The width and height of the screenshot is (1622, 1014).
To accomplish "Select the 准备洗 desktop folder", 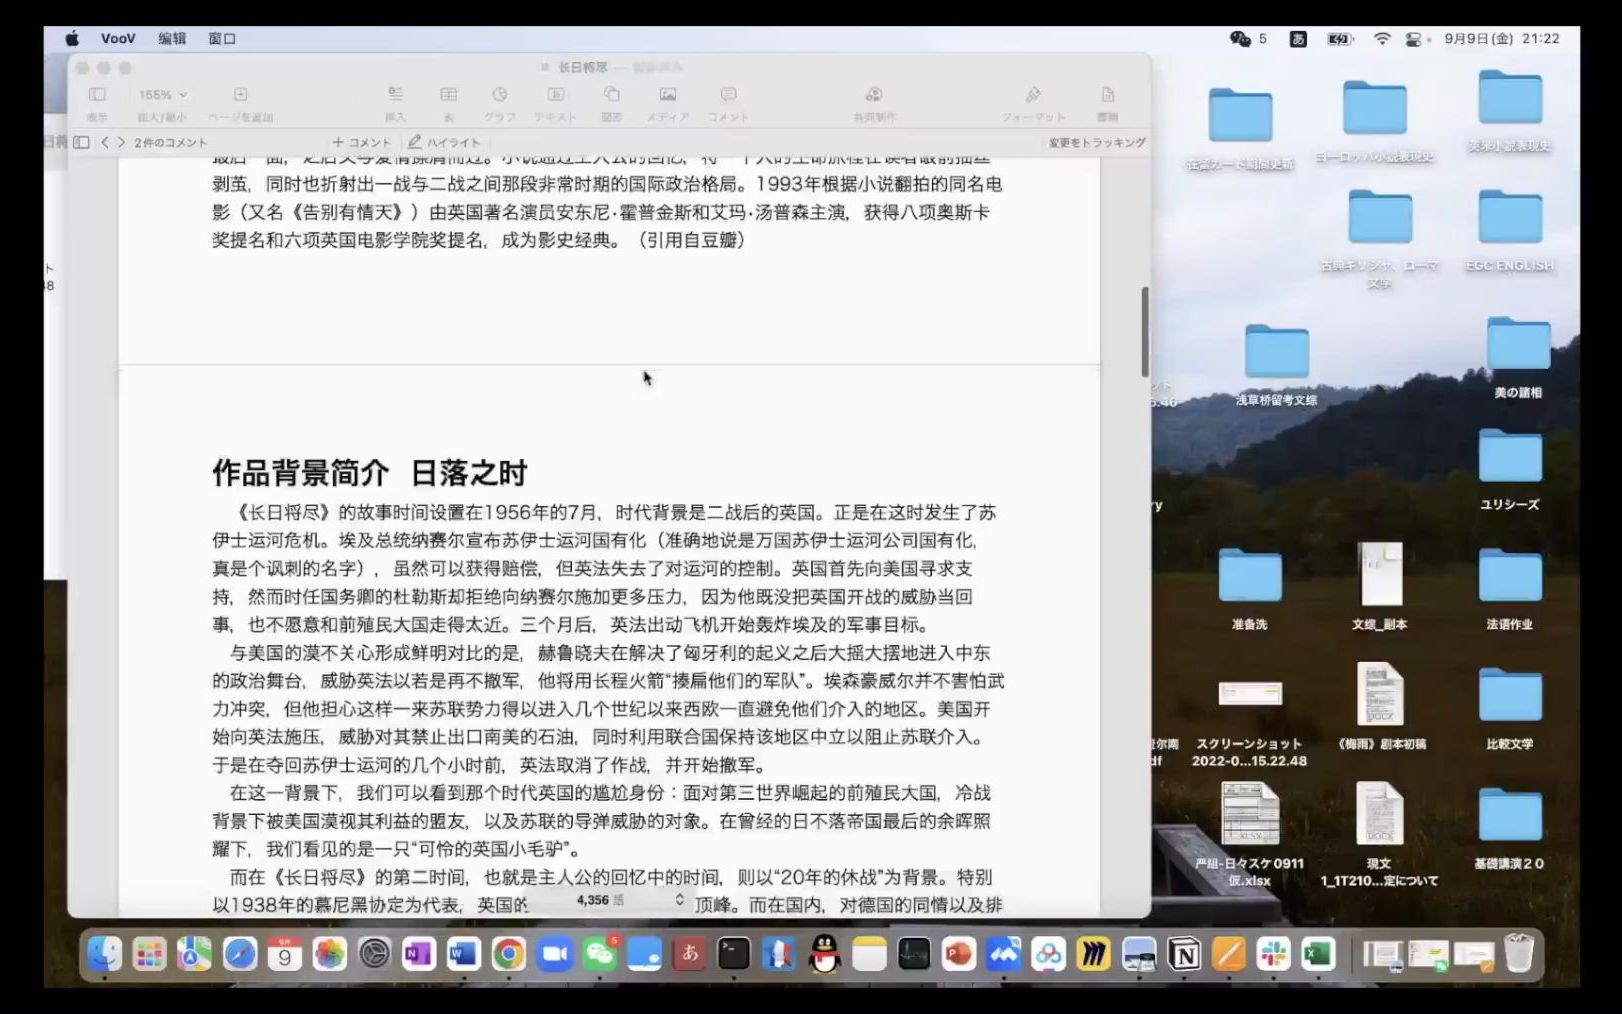I will tap(1250, 589).
